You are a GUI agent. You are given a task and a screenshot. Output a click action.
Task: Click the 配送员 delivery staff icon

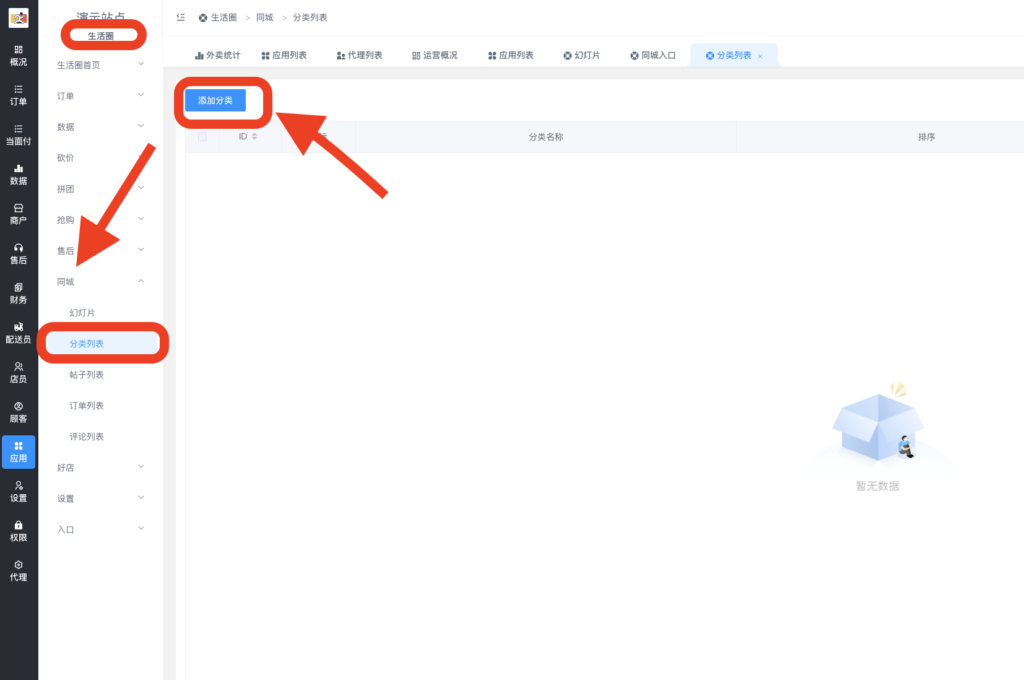click(18, 334)
